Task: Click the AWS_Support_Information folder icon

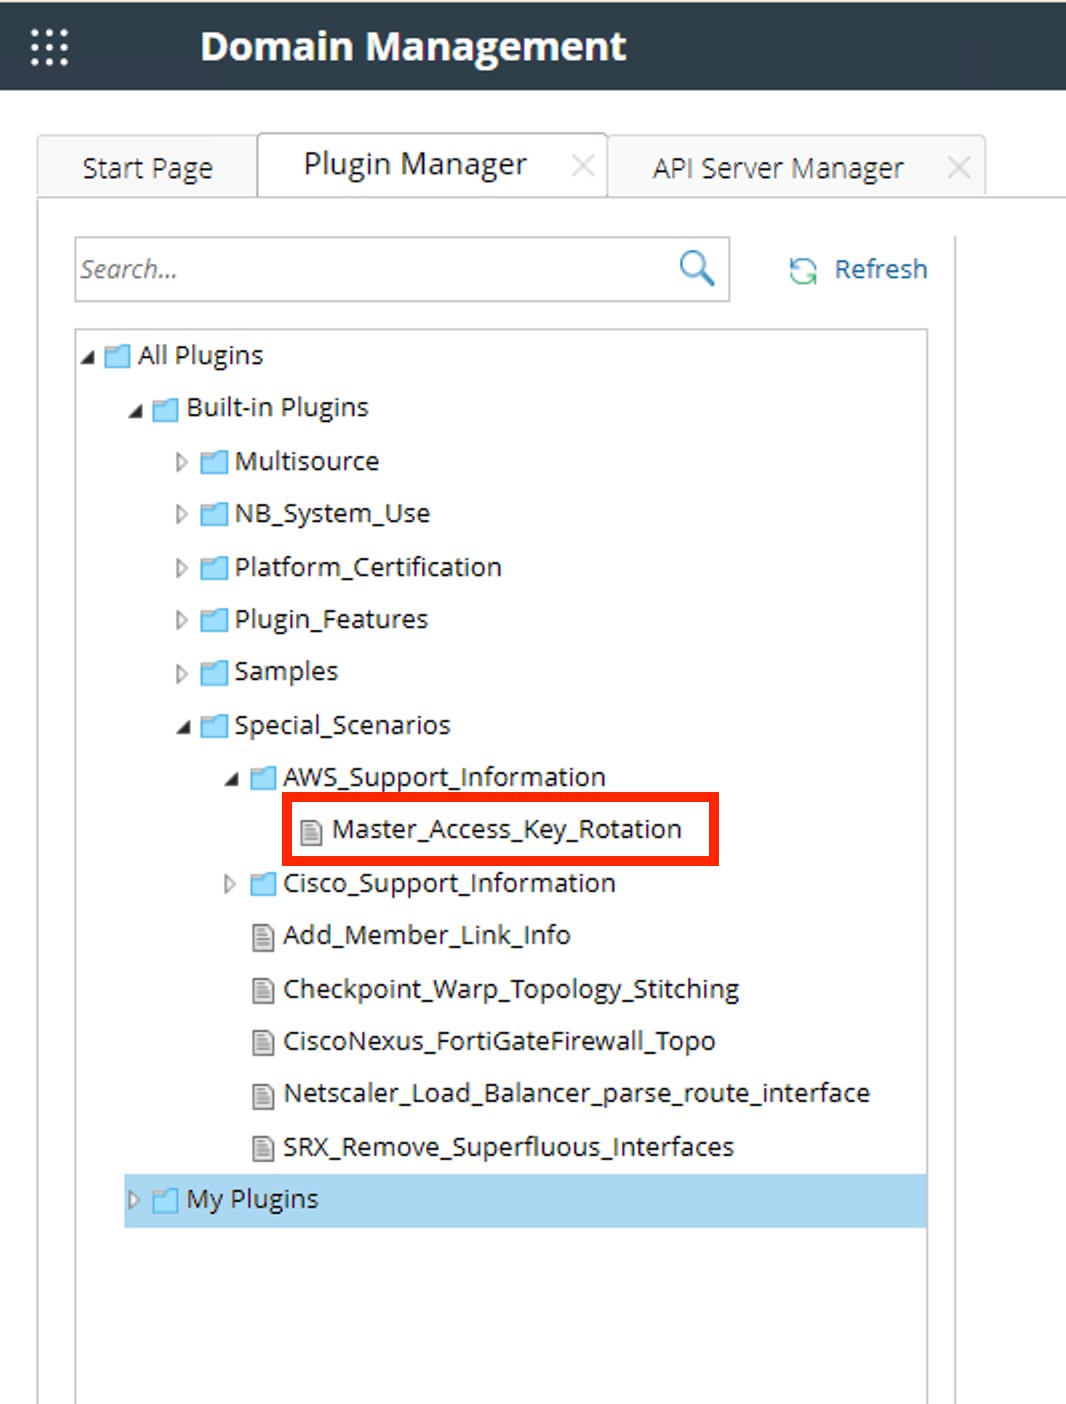Action: [262, 777]
